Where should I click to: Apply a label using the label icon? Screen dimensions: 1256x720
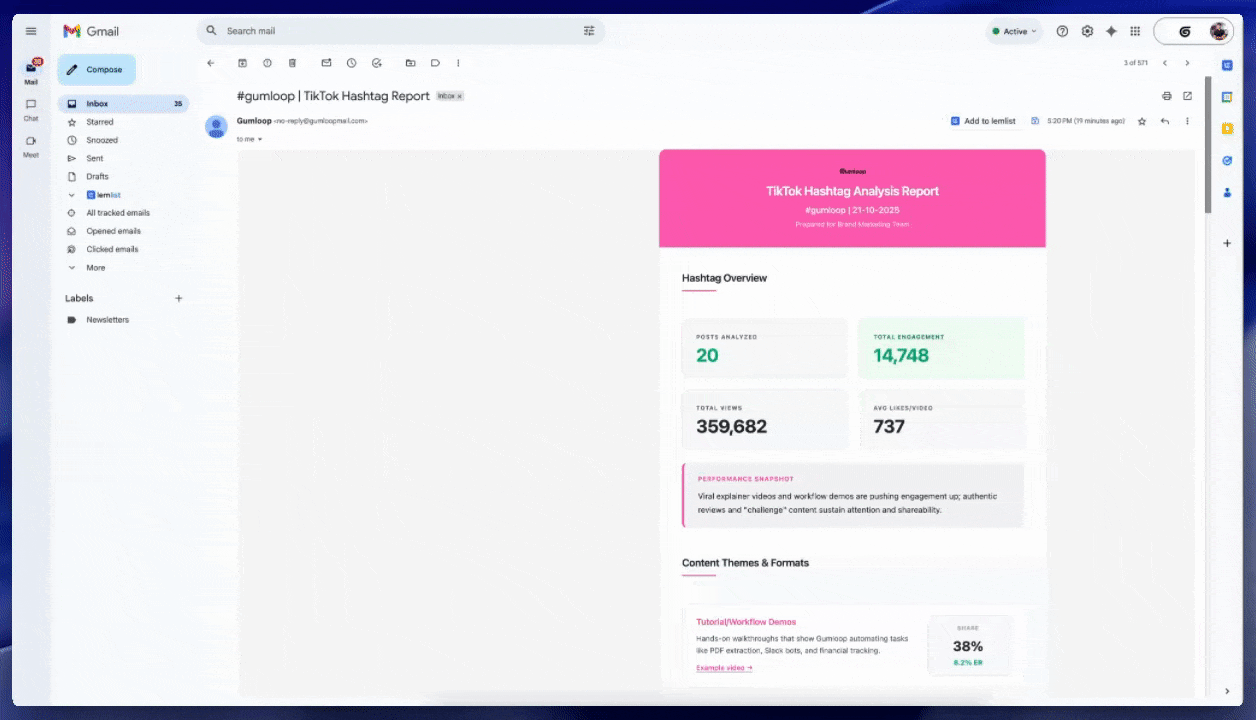[435, 63]
